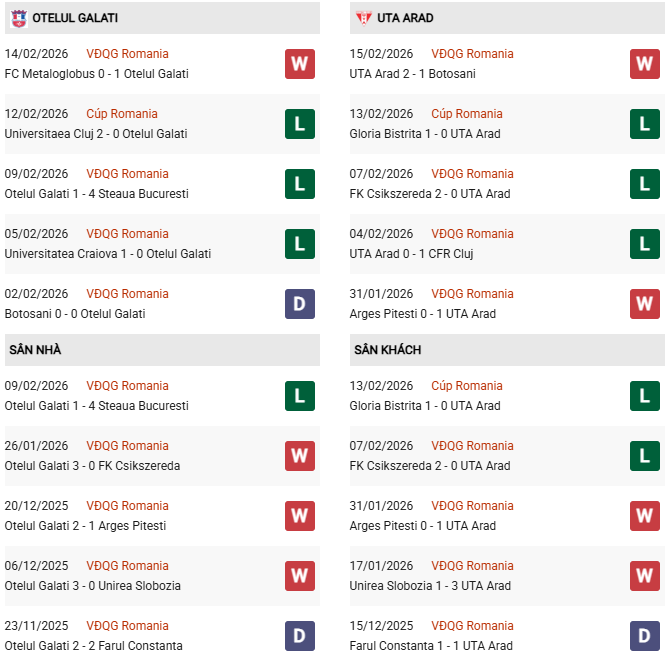
Task: Click L badge for Universitatea Craiova match
Action: [x=299, y=244]
